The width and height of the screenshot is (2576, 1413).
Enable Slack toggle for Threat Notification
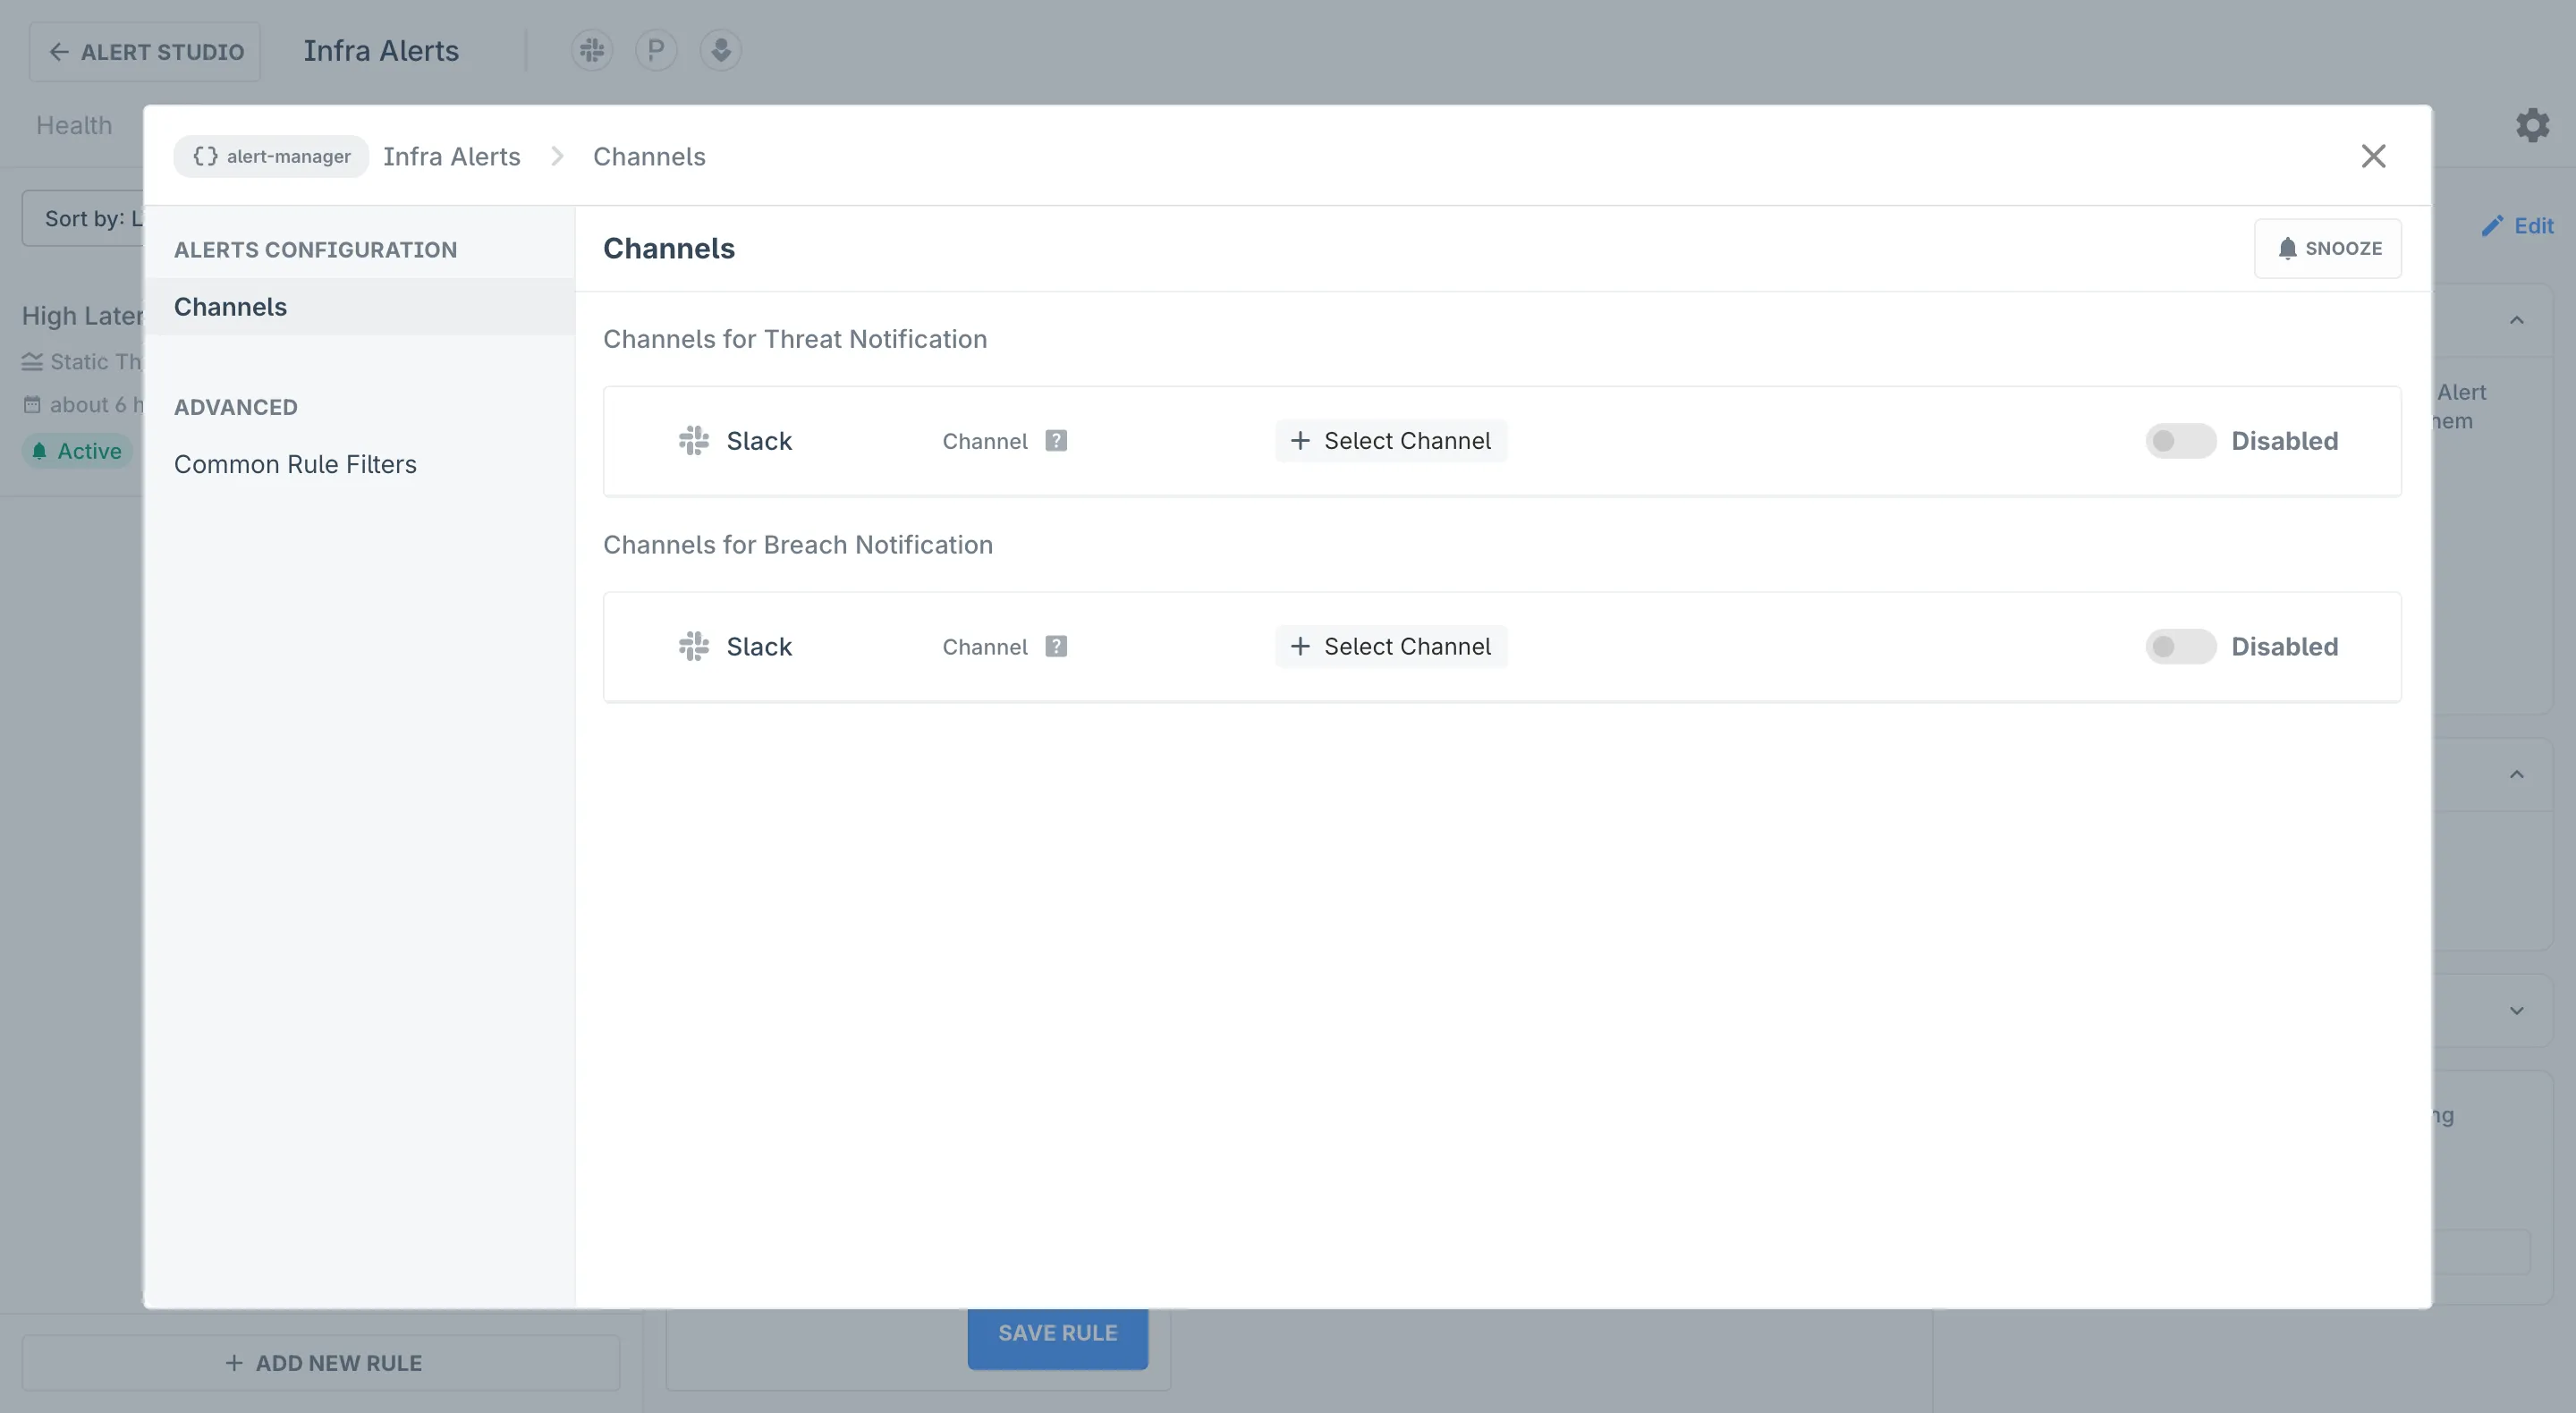point(2180,441)
